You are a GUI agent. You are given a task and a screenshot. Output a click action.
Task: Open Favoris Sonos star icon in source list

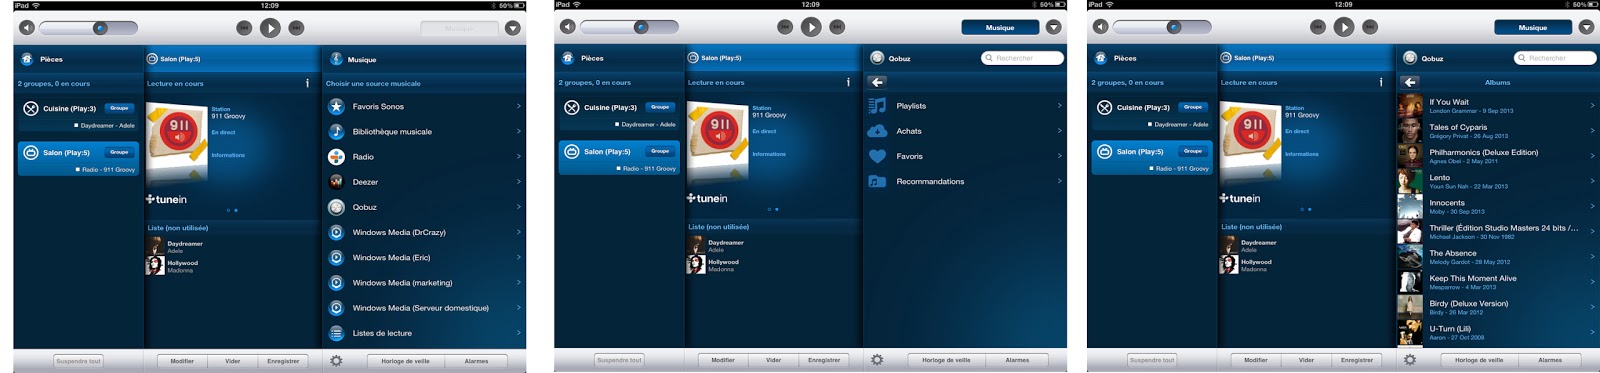(x=337, y=106)
